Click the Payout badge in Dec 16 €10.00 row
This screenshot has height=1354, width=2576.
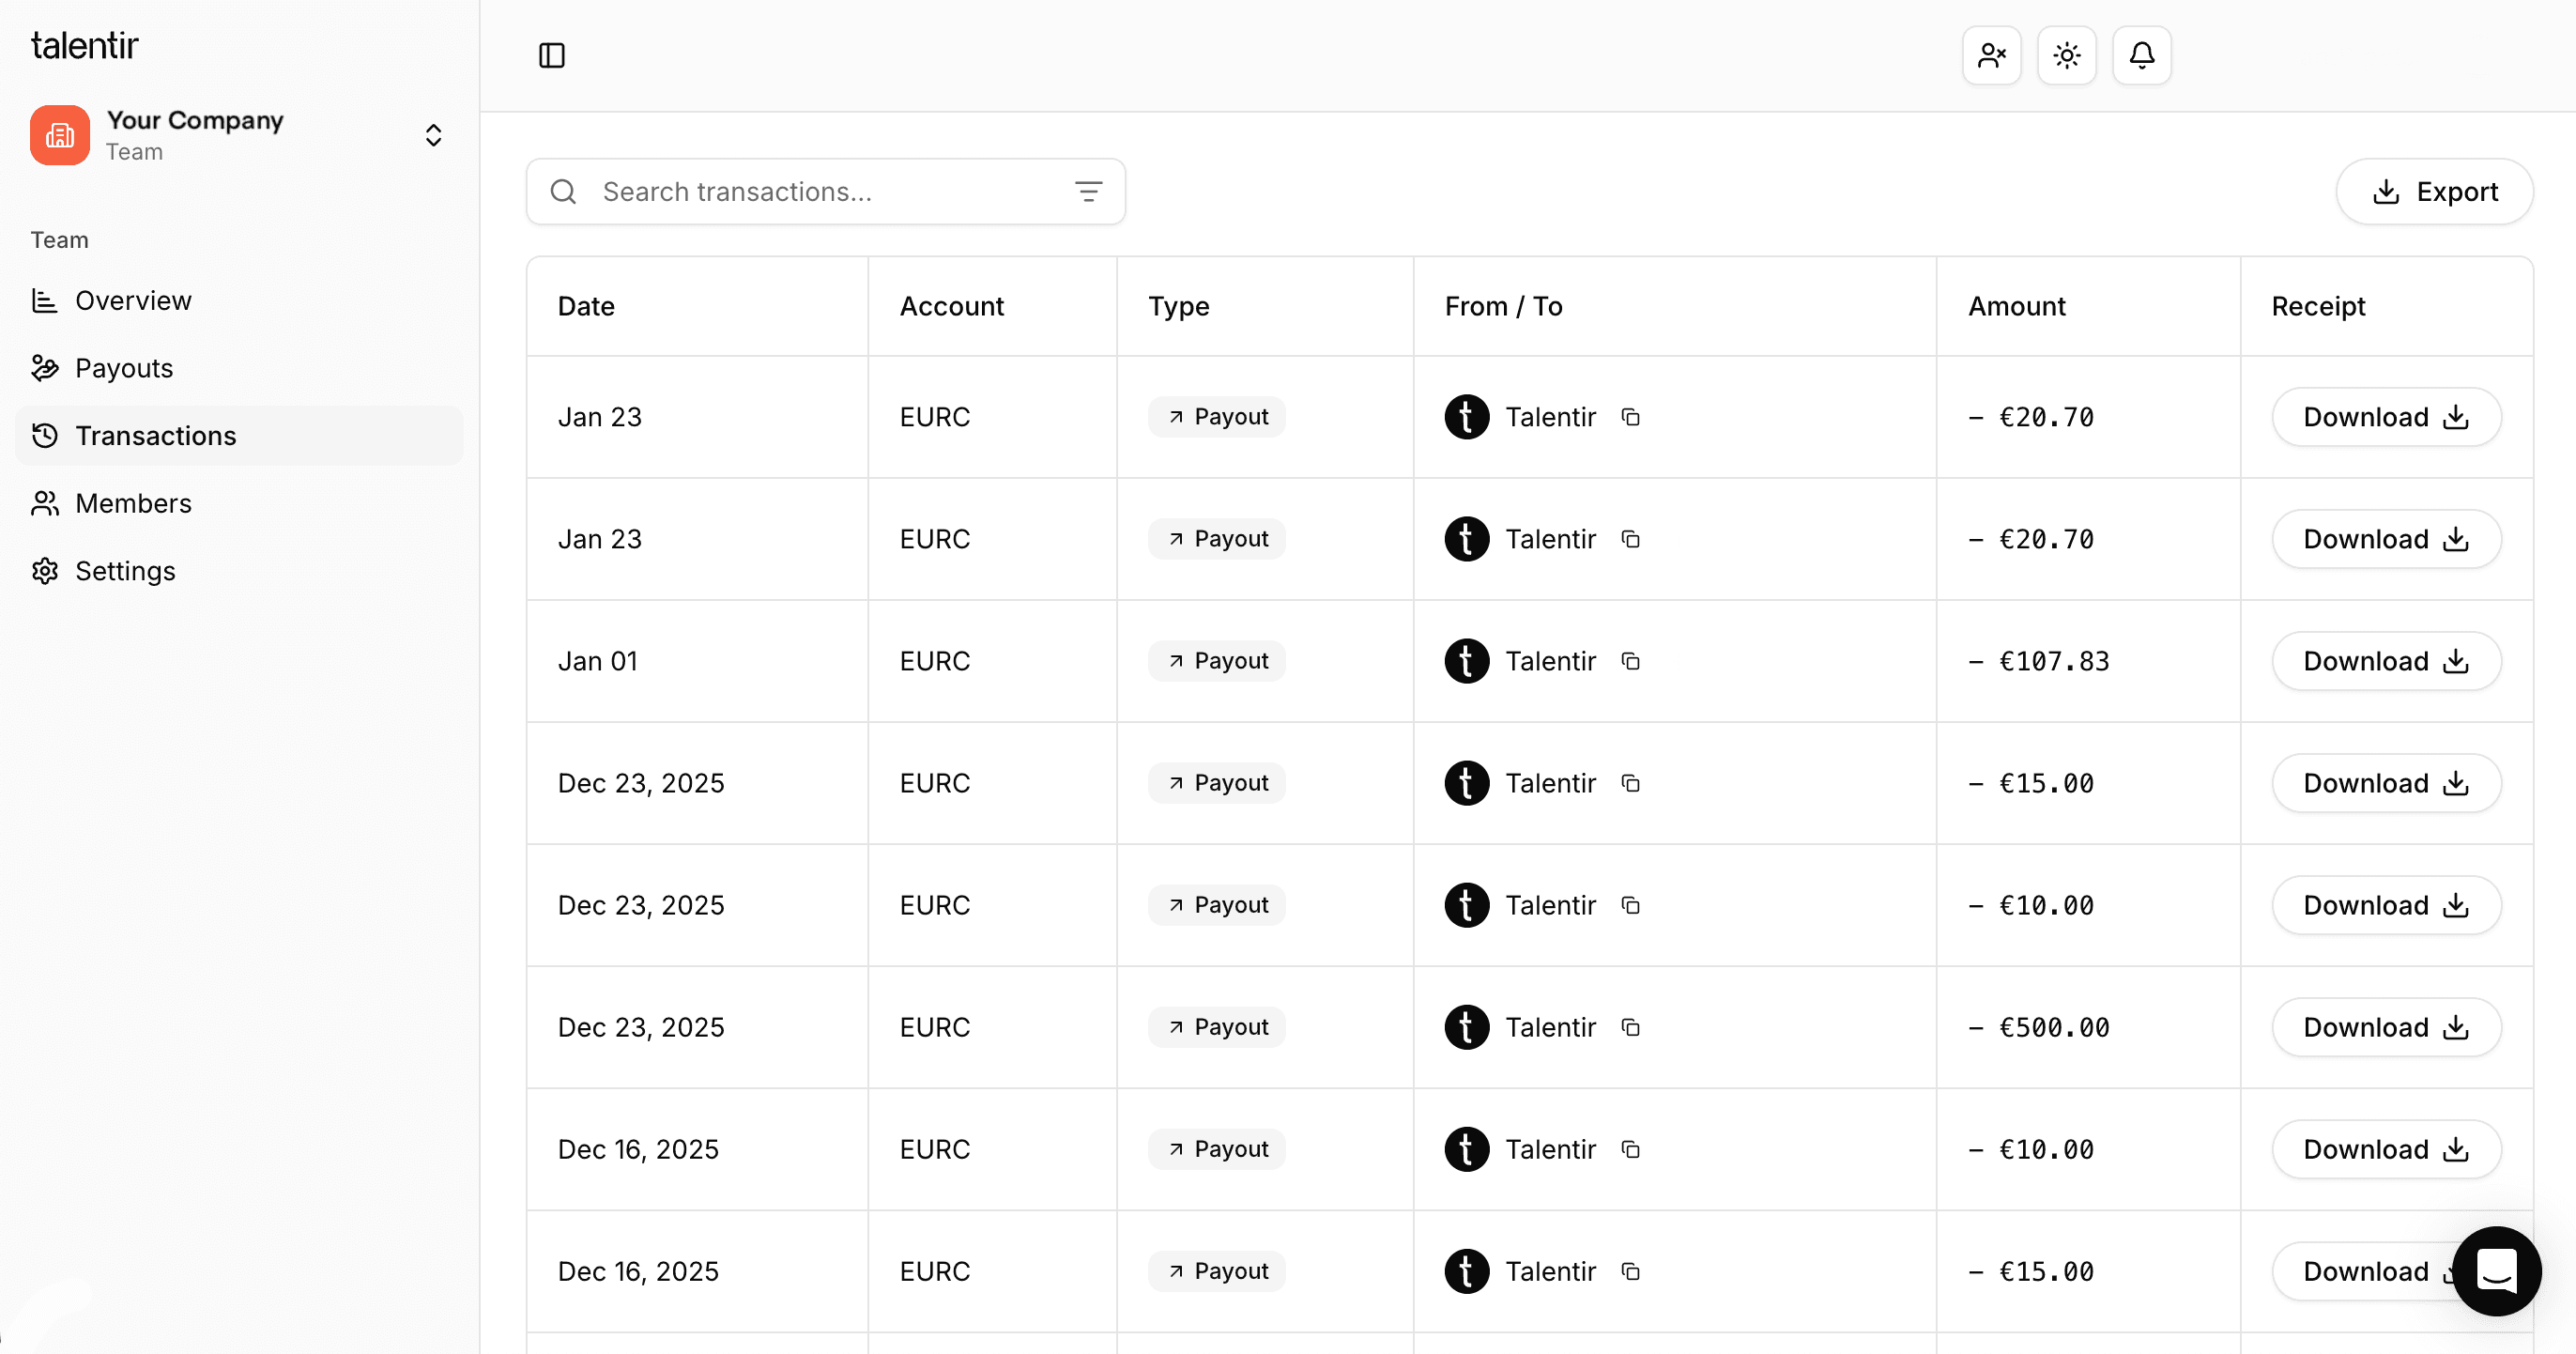pos(1217,1149)
